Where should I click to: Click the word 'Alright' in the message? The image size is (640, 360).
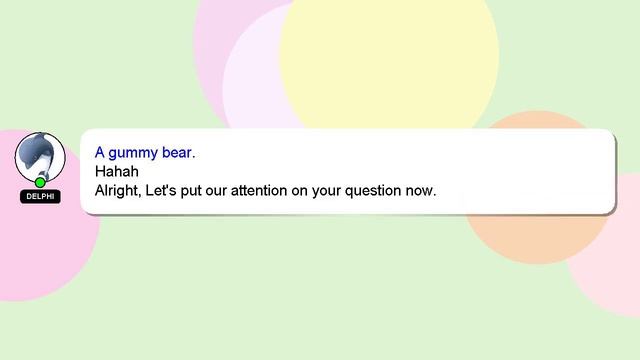pos(117,191)
